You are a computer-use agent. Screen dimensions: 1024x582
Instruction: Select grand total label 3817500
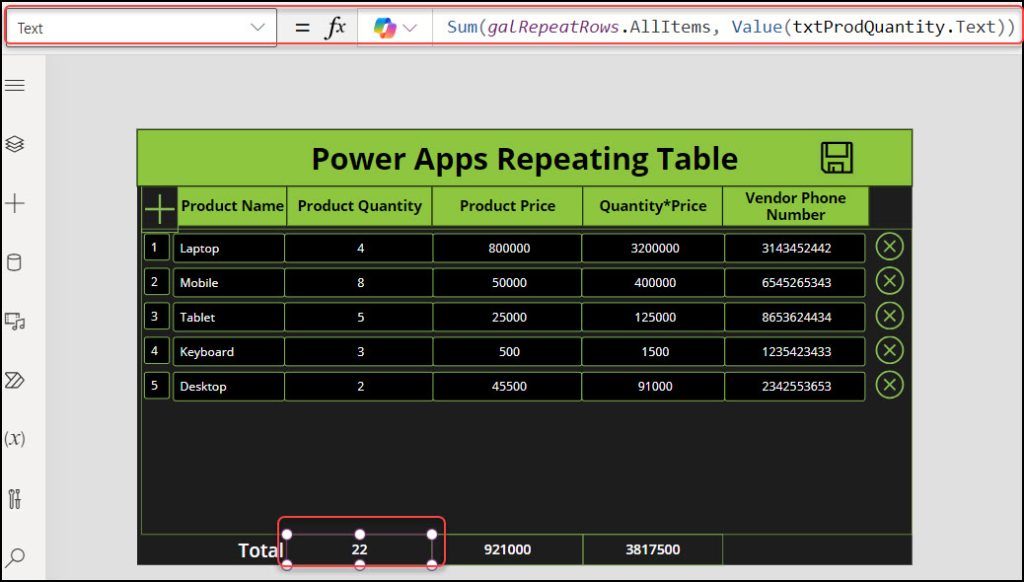pos(653,549)
